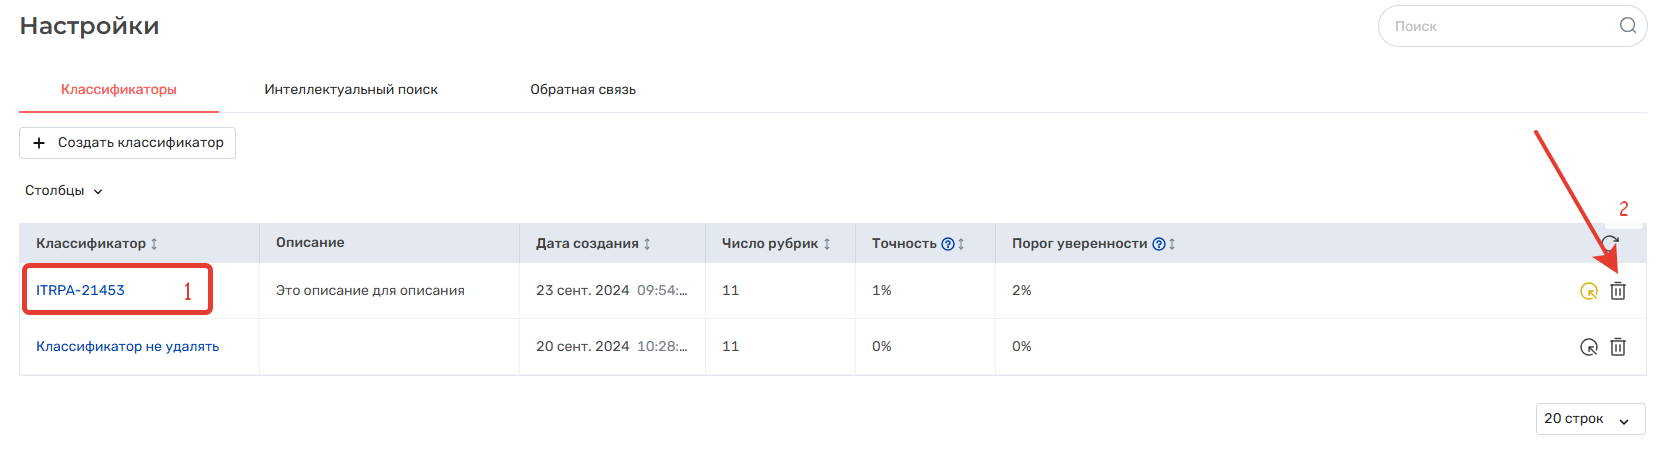Click retrain icon in Классификатор не удалять row
This screenshot has height=451, width=1658.
1589,347
